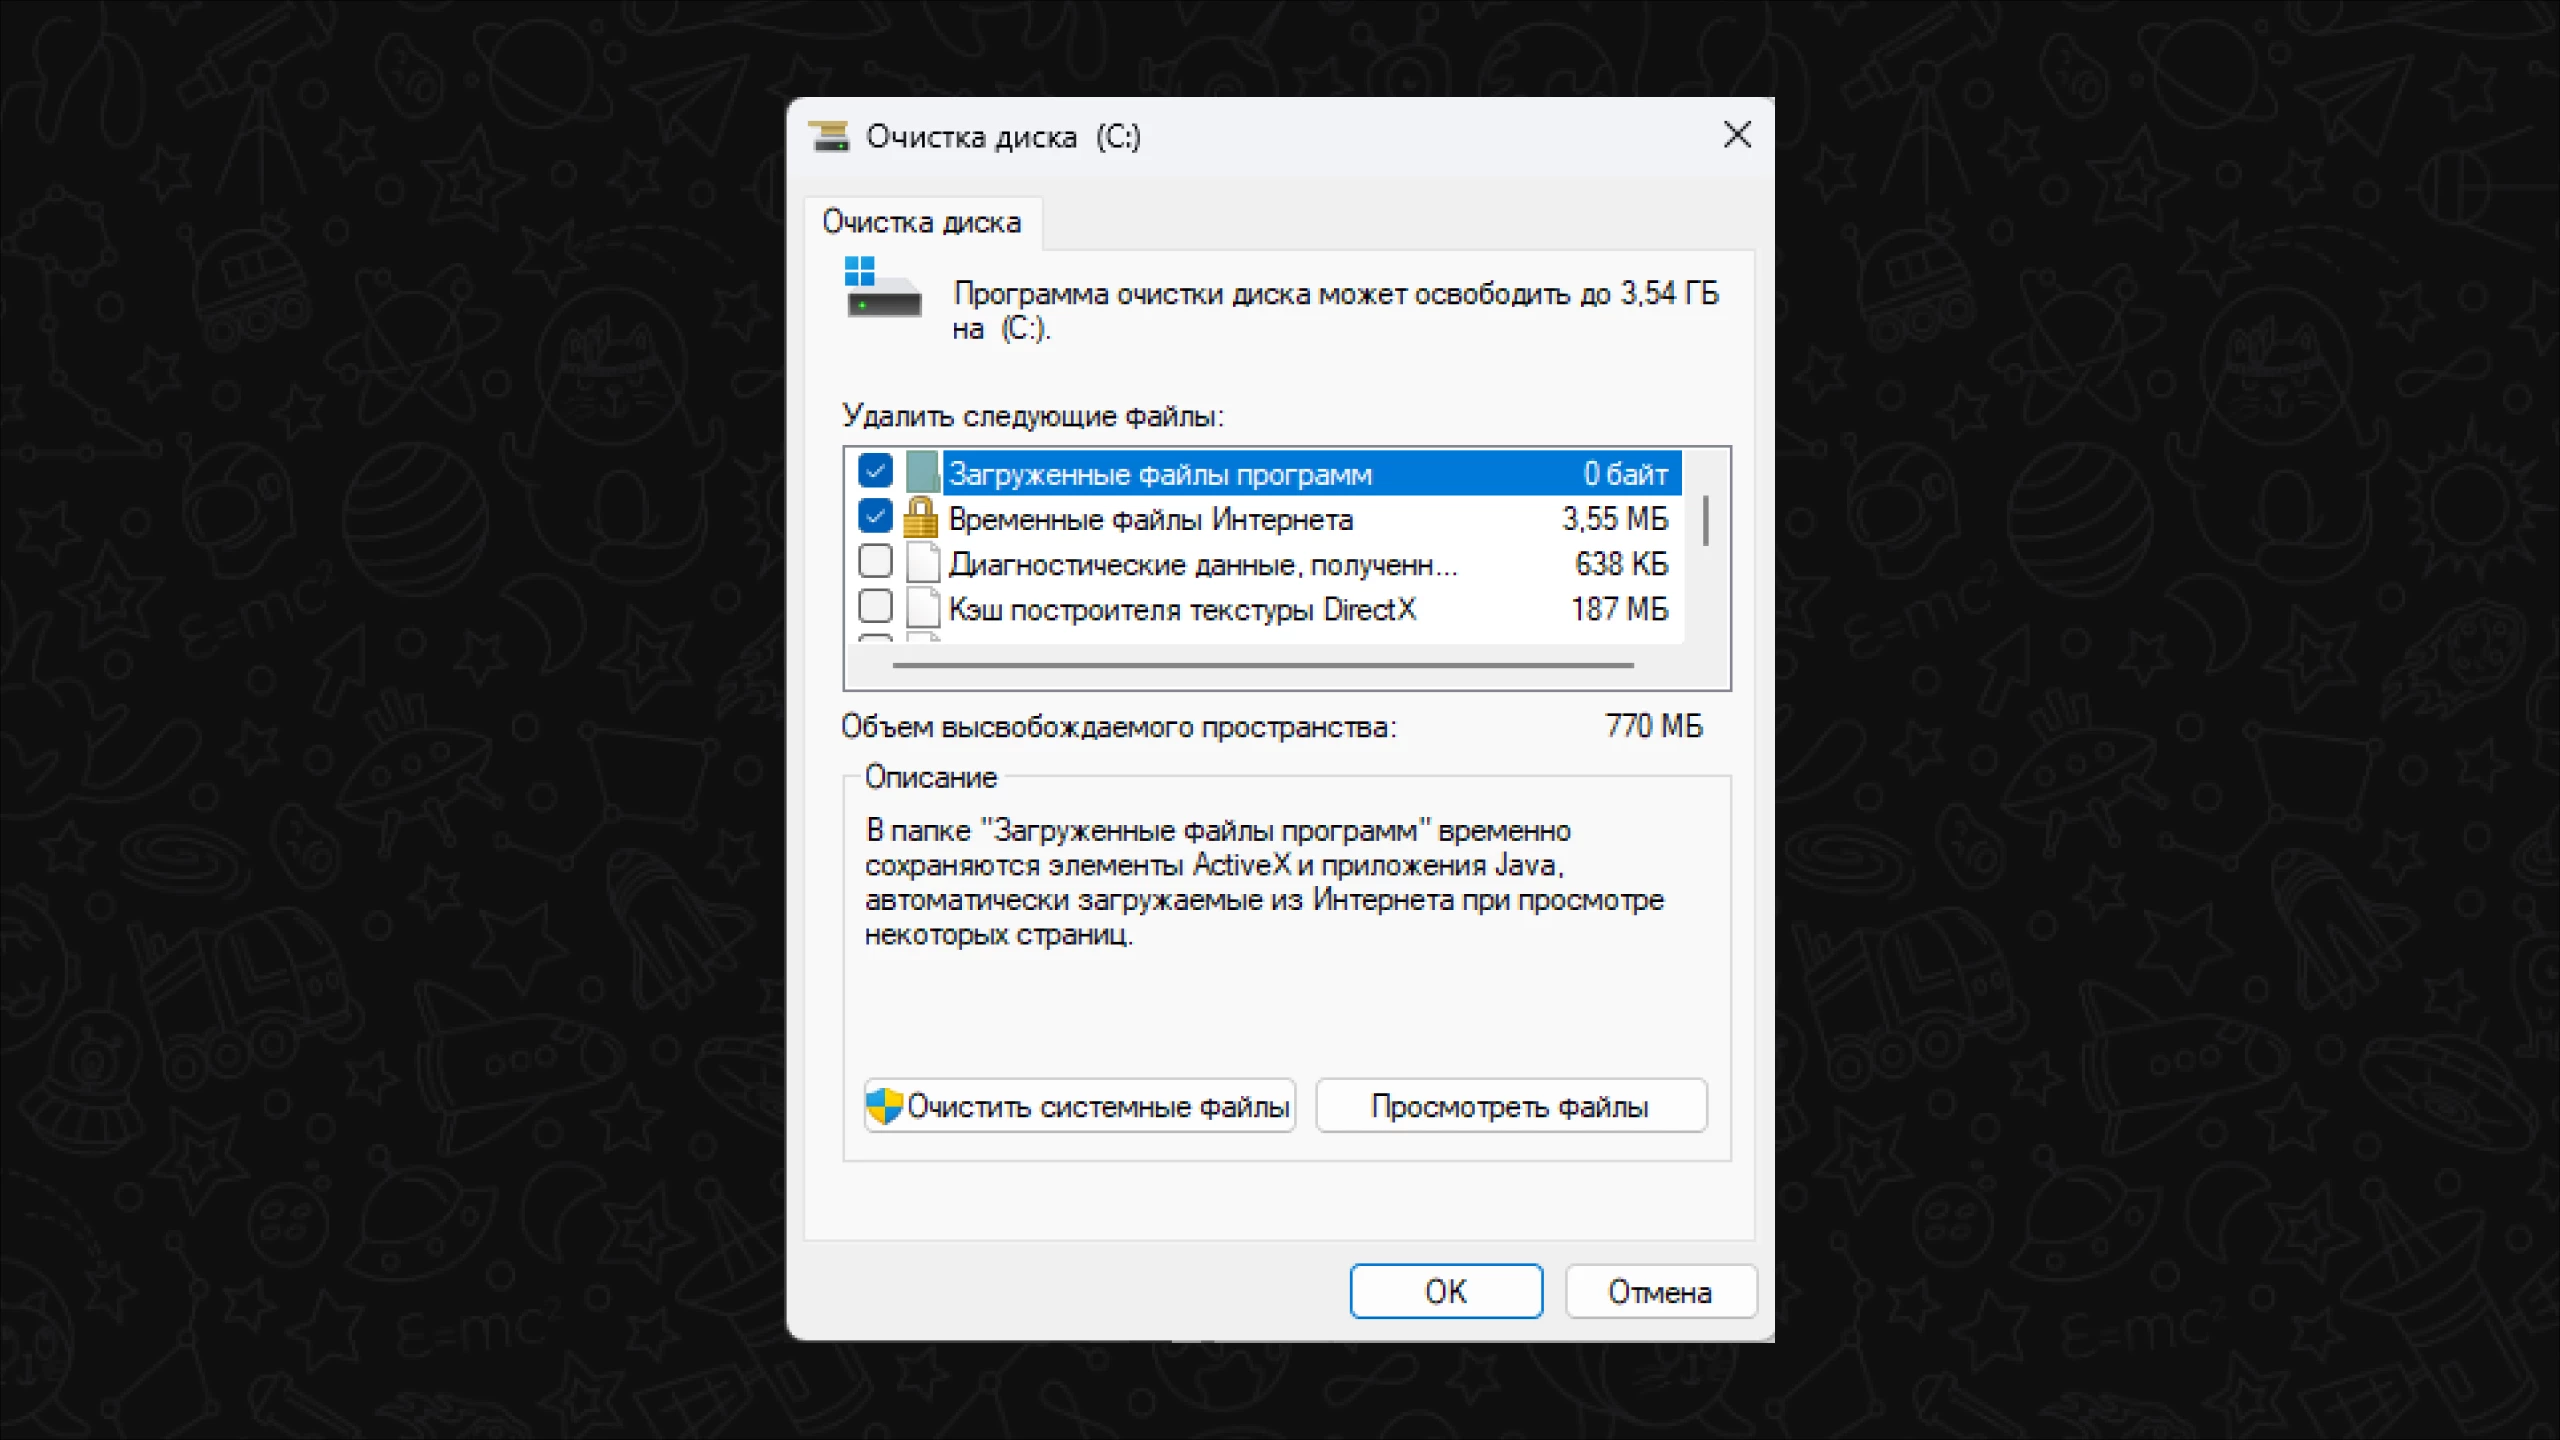The image size is (2560, 1440).
Task: Click the vertical scrollbar of file list
Action: point(1705,522)
